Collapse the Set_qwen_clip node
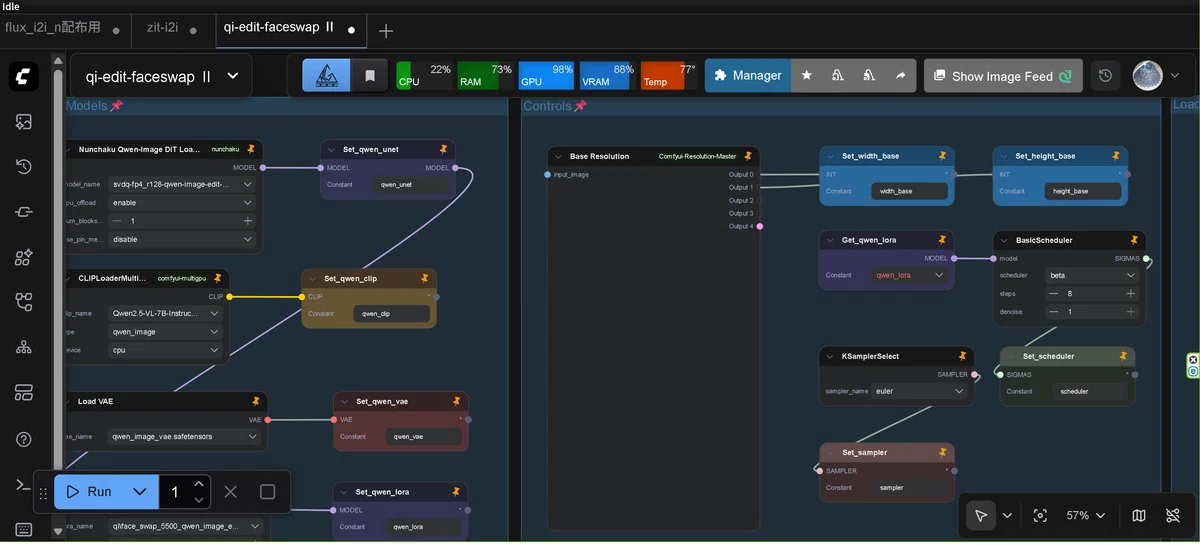1200x545 pixels. click(312, 278)
